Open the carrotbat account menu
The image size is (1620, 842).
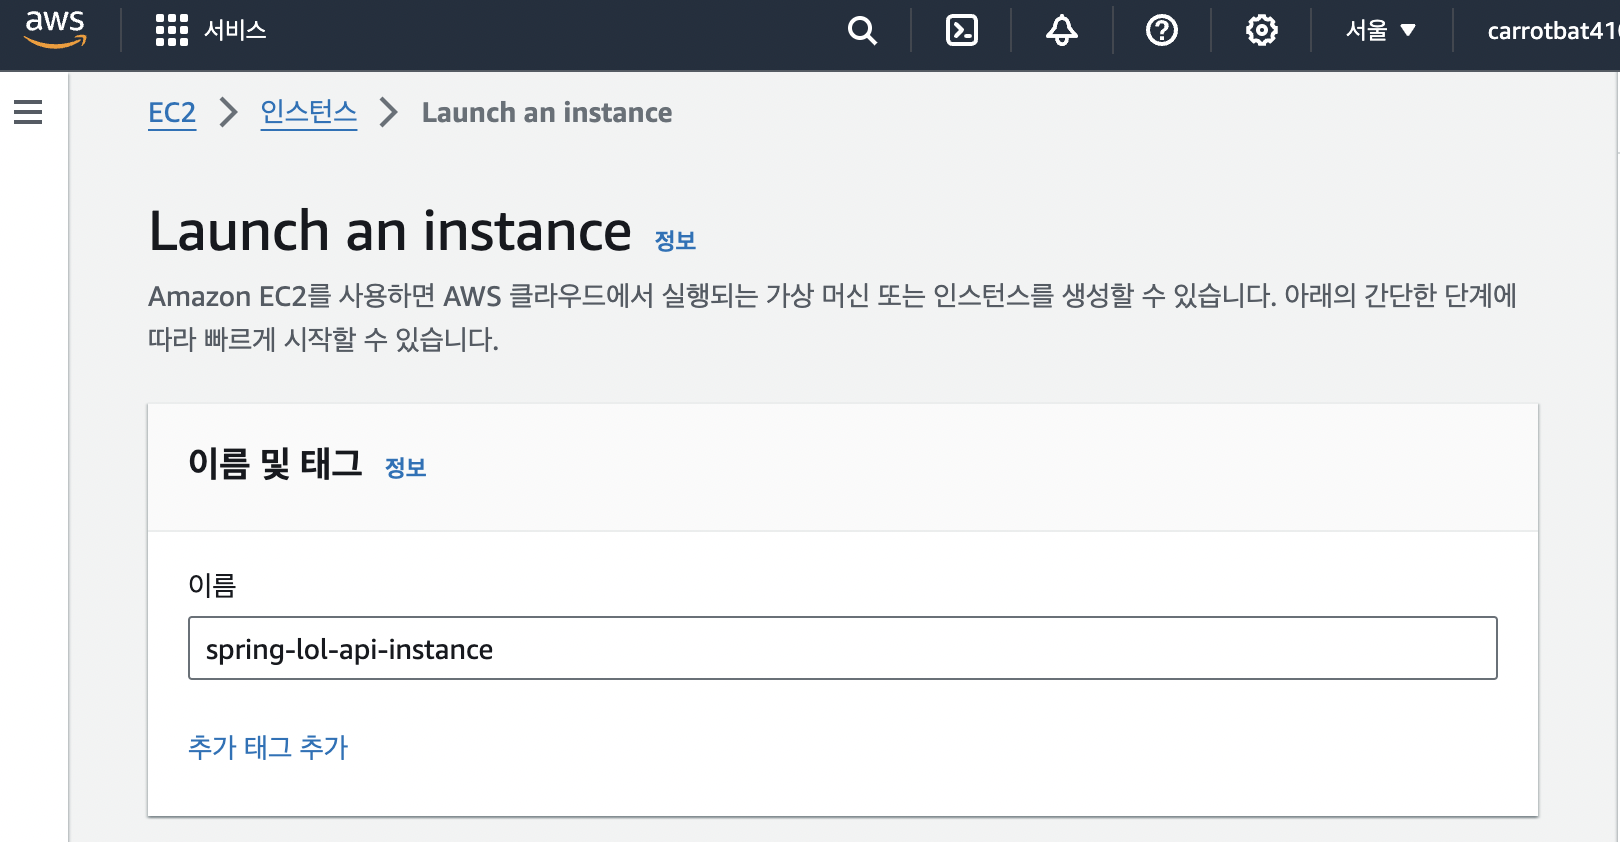[1550, 31]
